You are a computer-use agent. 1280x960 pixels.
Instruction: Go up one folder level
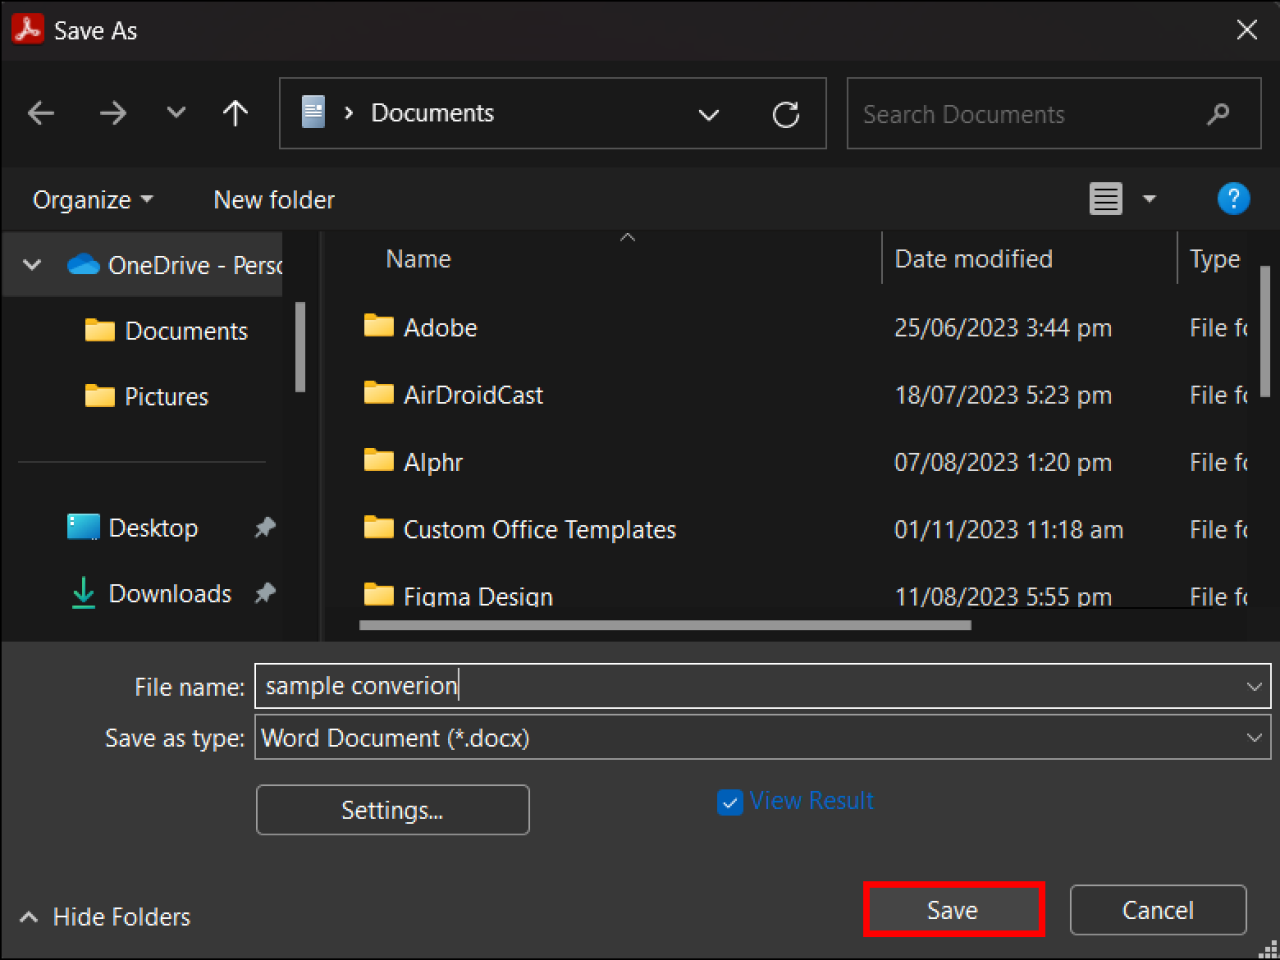(235, 113)
